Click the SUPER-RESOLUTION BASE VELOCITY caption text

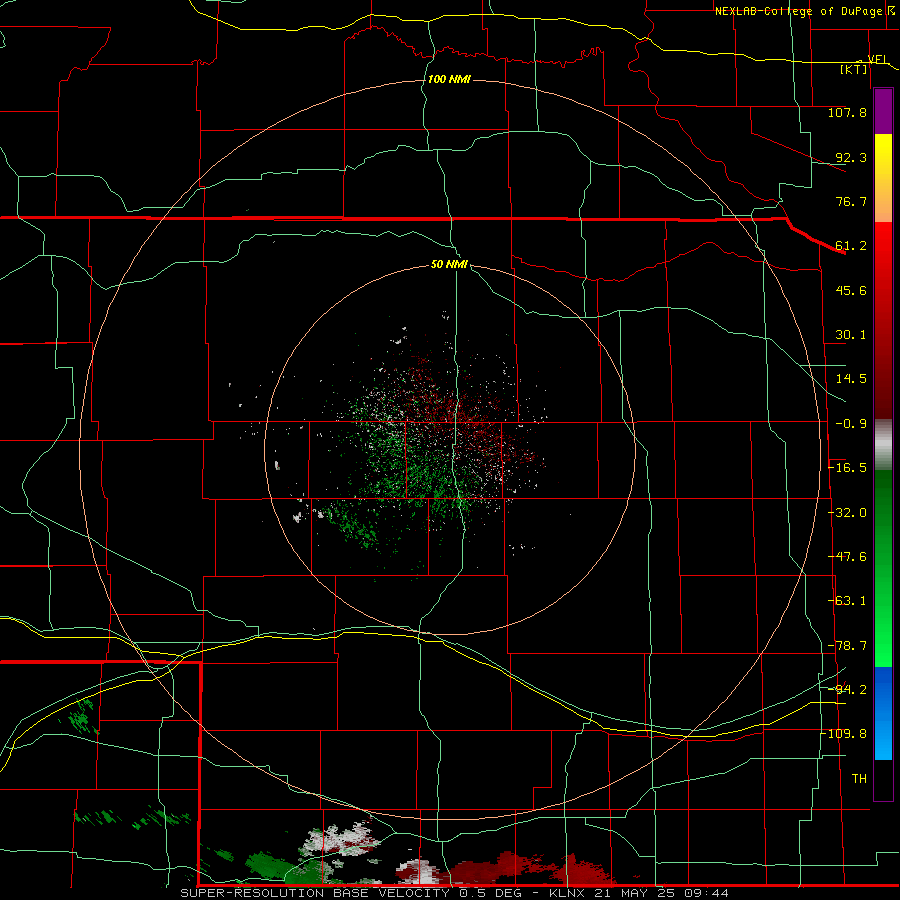click(x=316, y=893)
